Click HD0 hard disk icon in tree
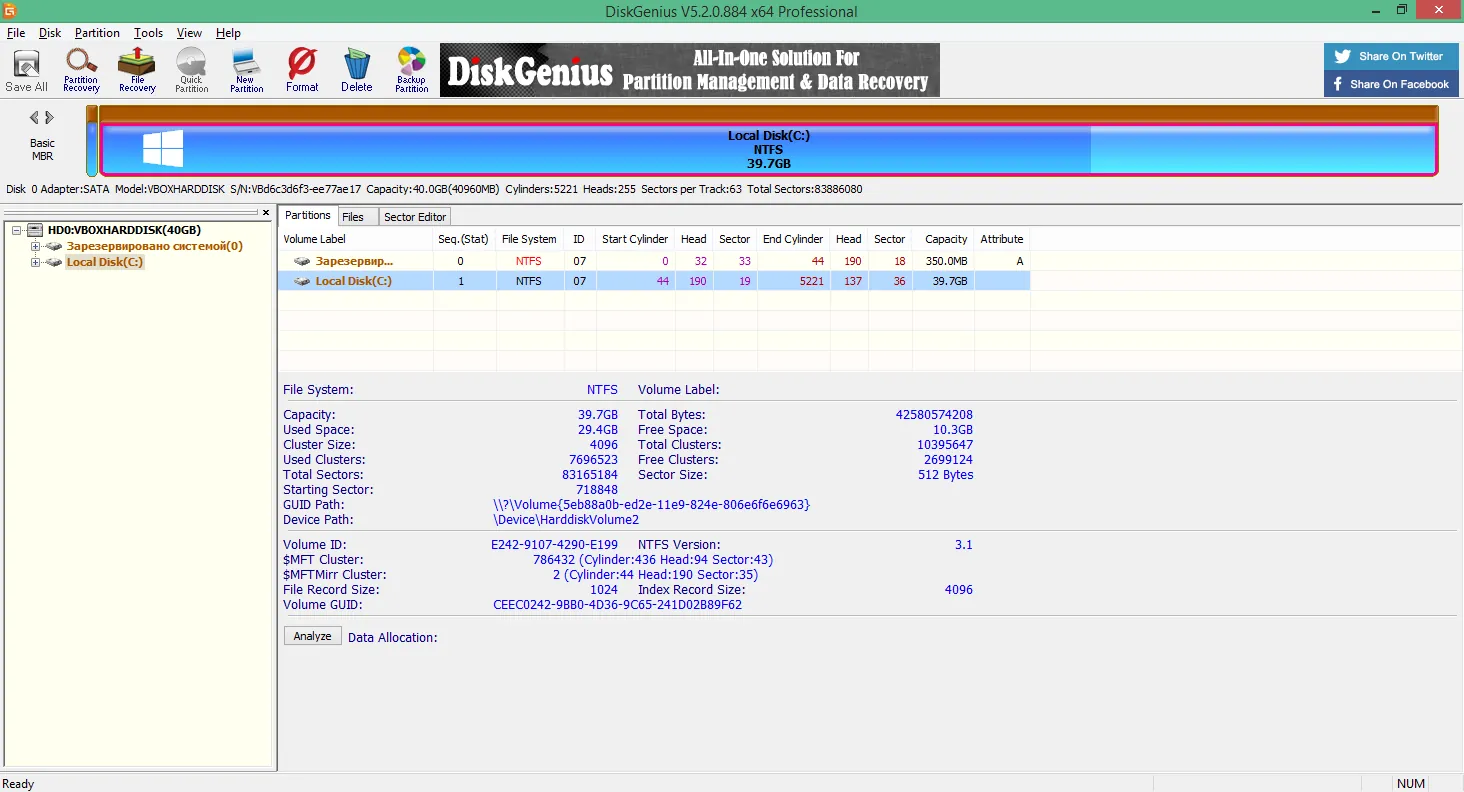The width and height of the screenshot is (1464, 792). point(35,230)
